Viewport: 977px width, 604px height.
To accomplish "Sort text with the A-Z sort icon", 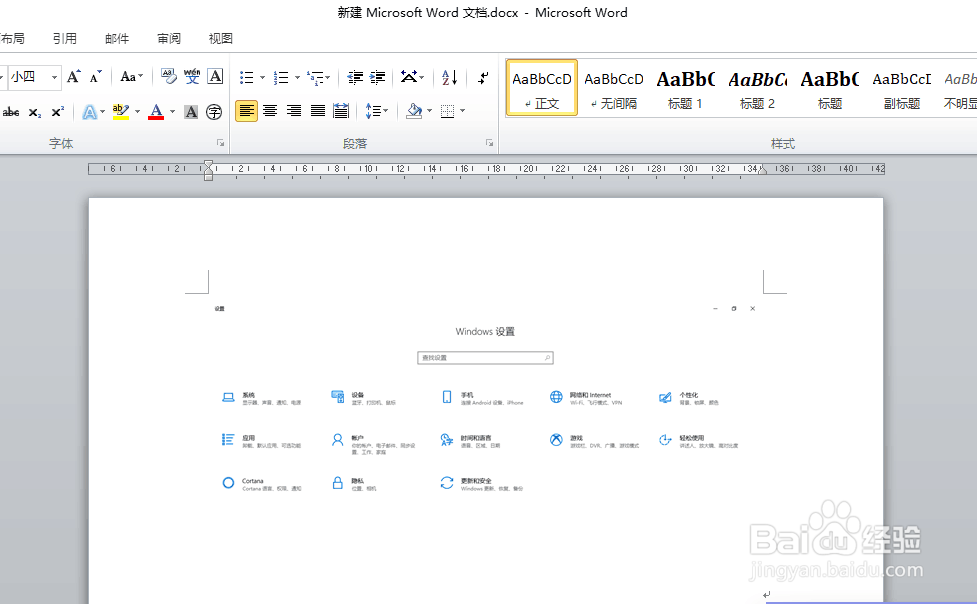I will 449,77.
